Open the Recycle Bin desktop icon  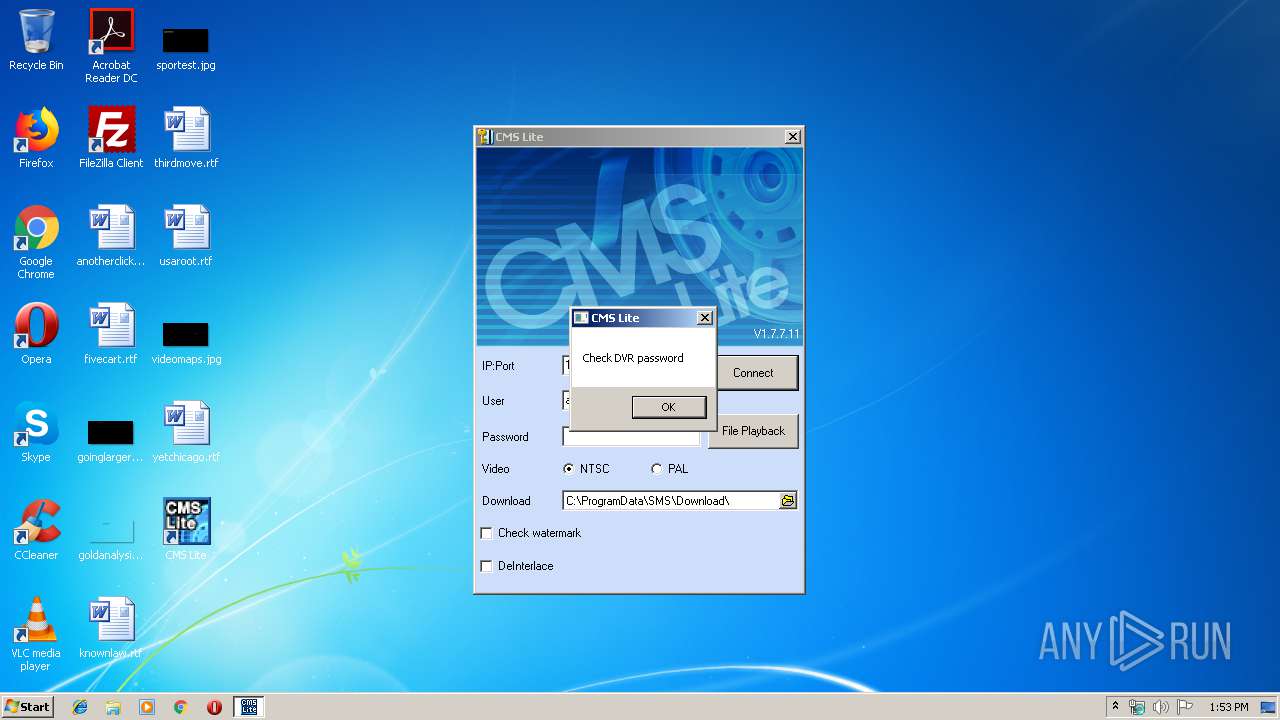pyautogui.click(x=36, y=40)
